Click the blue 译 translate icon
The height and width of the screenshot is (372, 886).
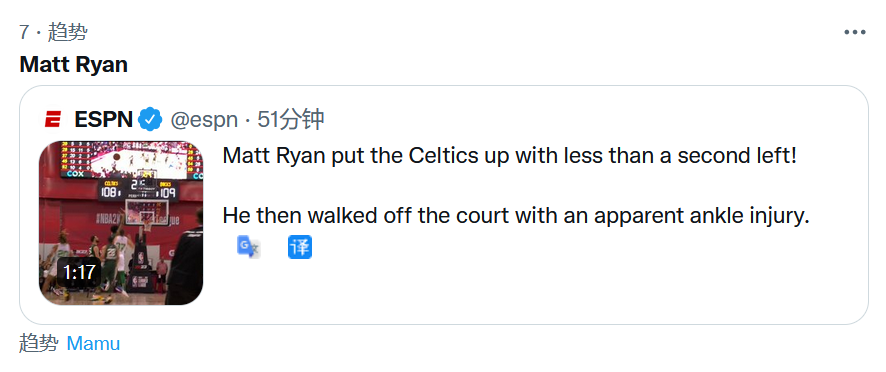pyautogui.click(x=300, y=248)
